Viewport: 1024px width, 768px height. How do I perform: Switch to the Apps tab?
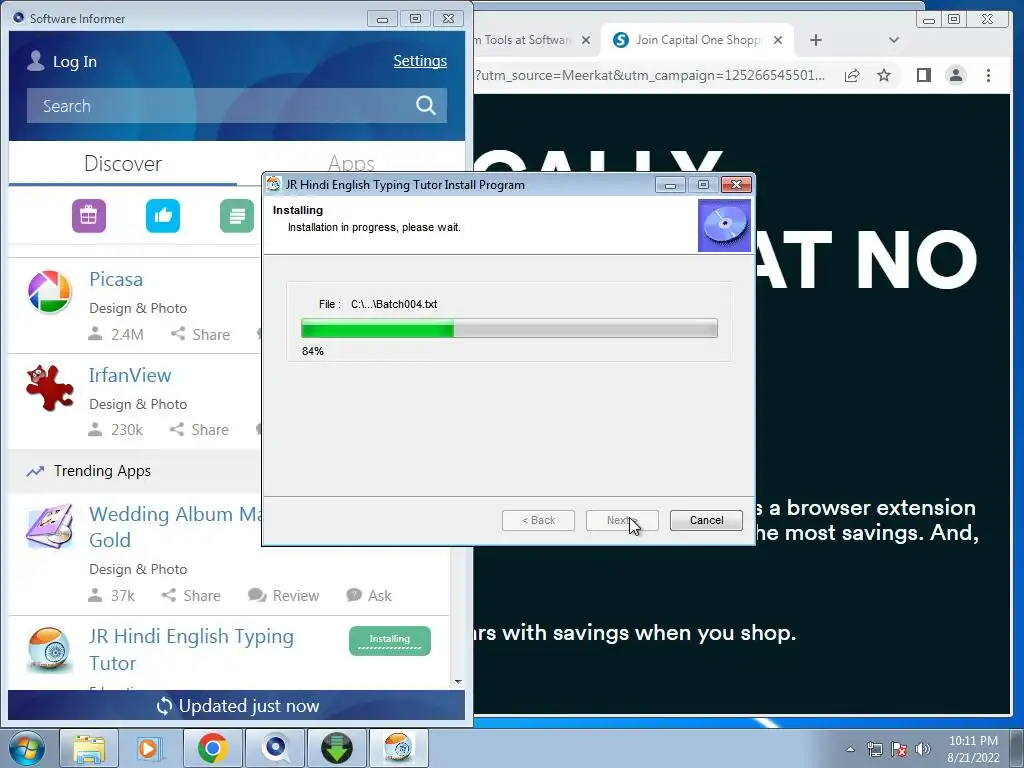[351, 163]
